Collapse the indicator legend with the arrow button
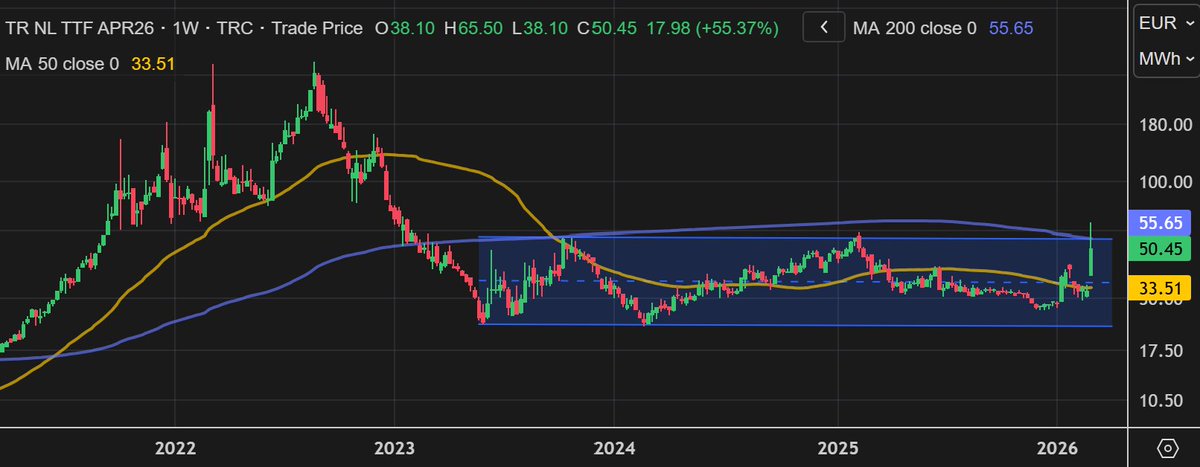This screenshot has width=1200, height=467. point(823,28)
